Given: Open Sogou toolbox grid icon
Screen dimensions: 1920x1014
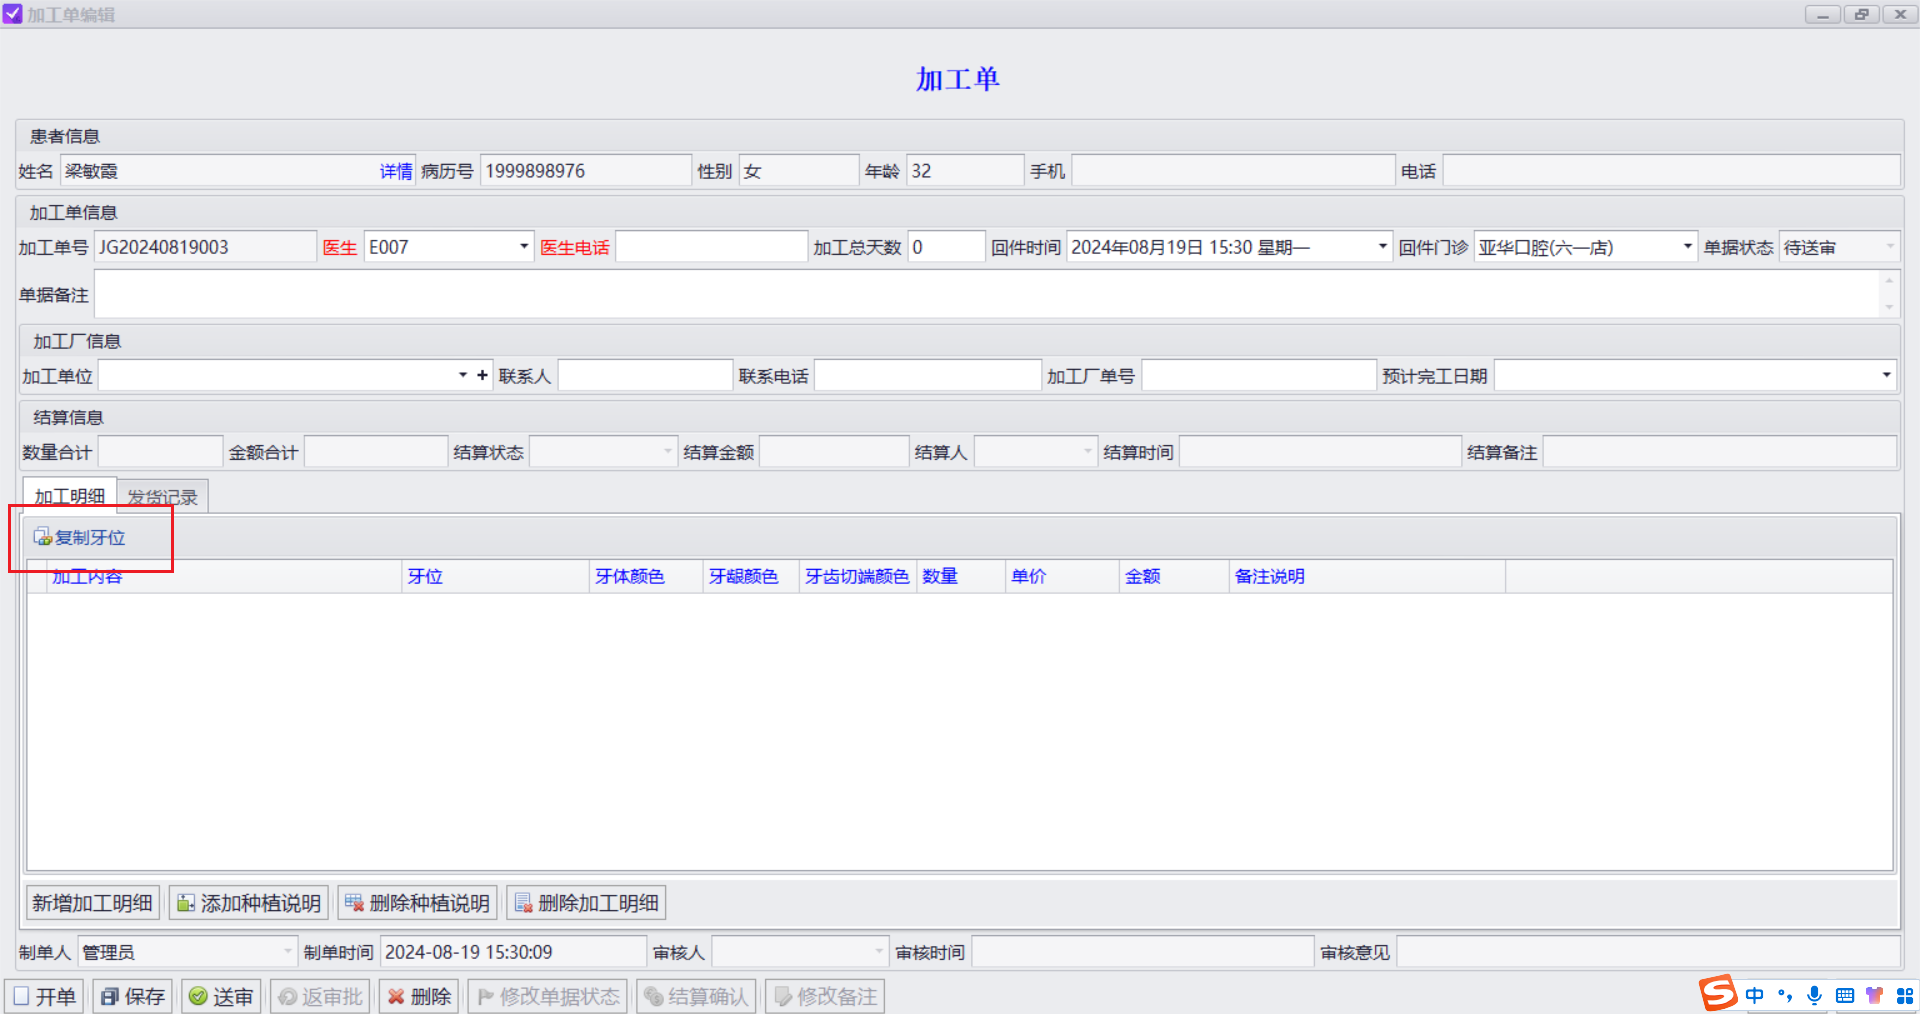Looking at the screenshot, I should (x=1905, y=995).
